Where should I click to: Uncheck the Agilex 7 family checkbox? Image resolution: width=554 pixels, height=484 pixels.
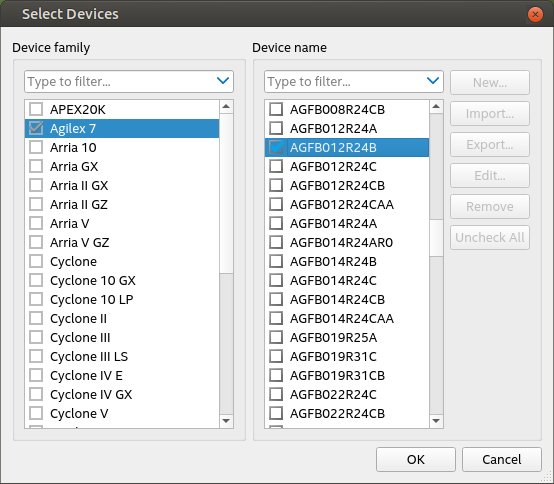(36, 128)
